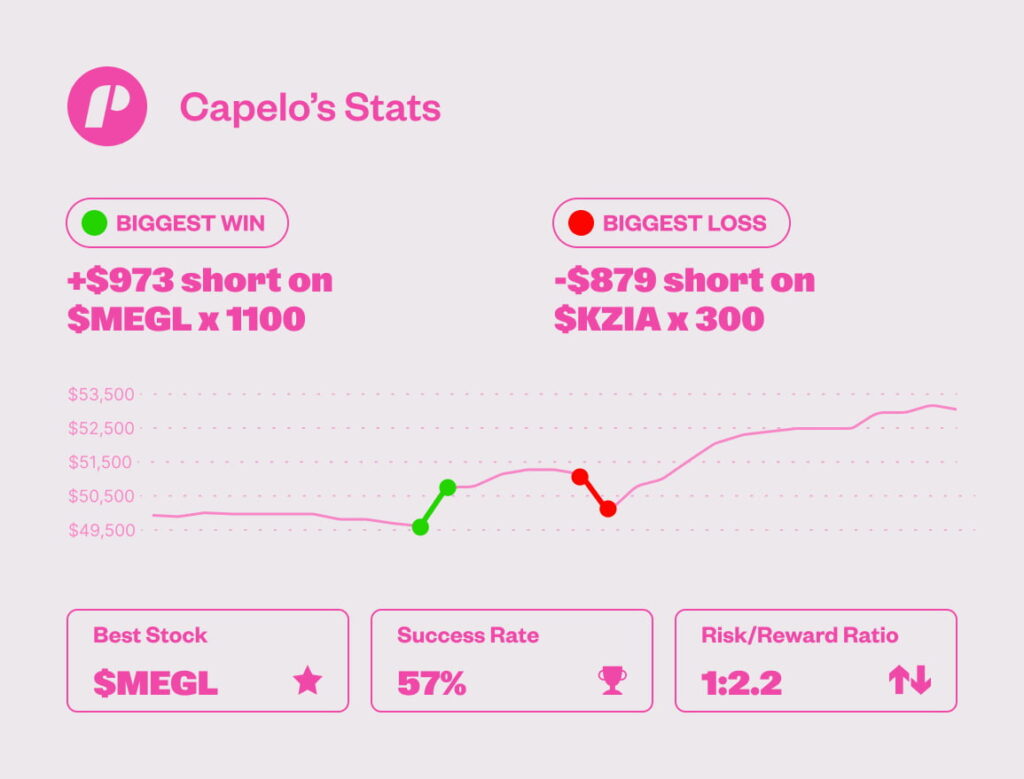Click the $53,500 axis label
This screenshot has width=1024, height=779.
pos(101,395)
